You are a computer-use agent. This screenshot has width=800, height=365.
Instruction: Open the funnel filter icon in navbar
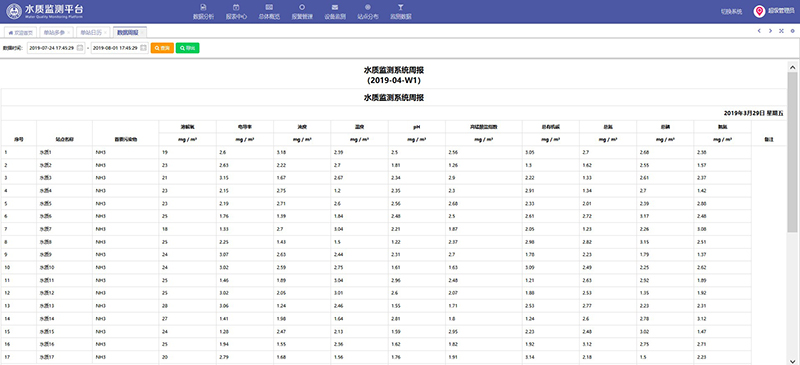tap(401, 7)
